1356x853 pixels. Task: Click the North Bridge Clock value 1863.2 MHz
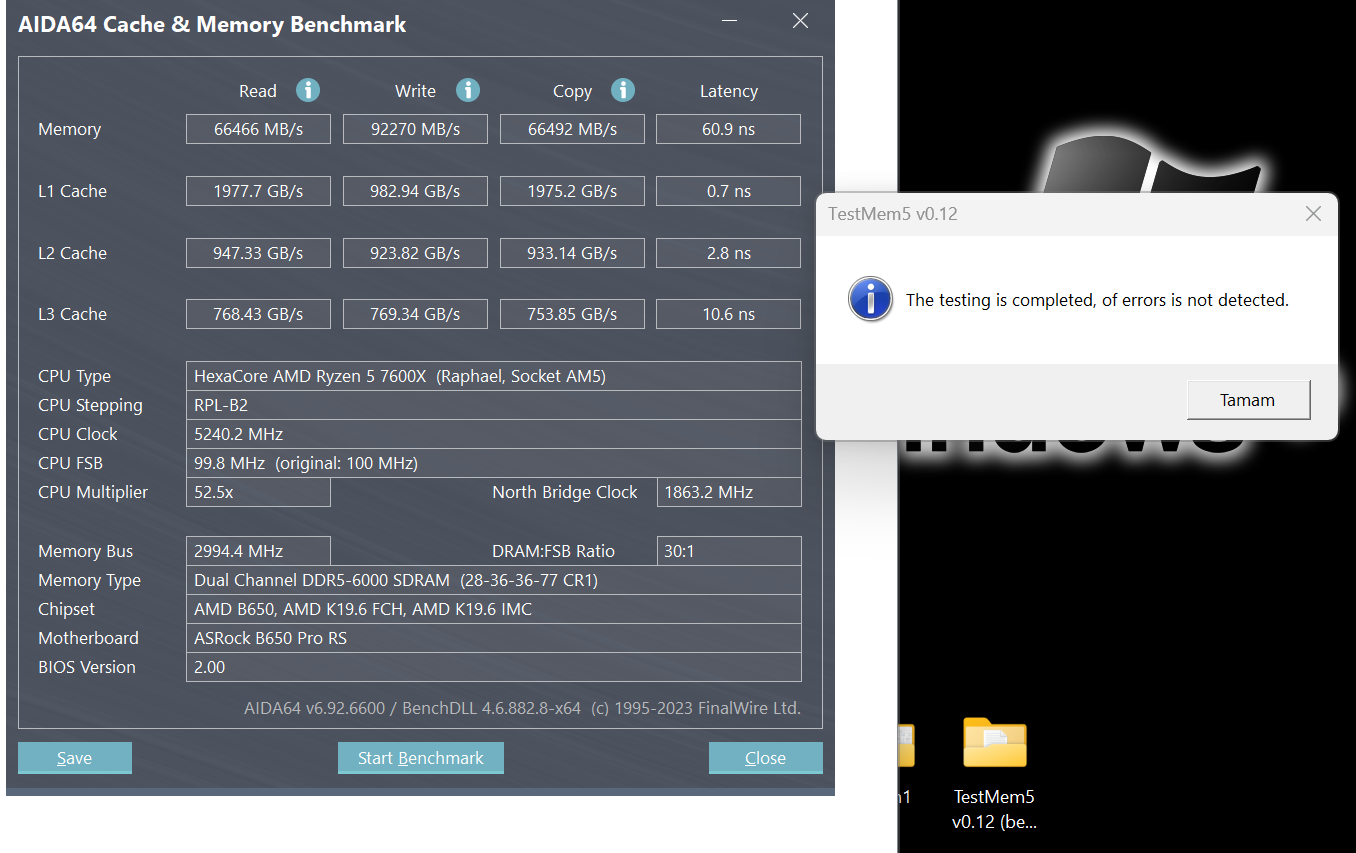tap(728, 492)
